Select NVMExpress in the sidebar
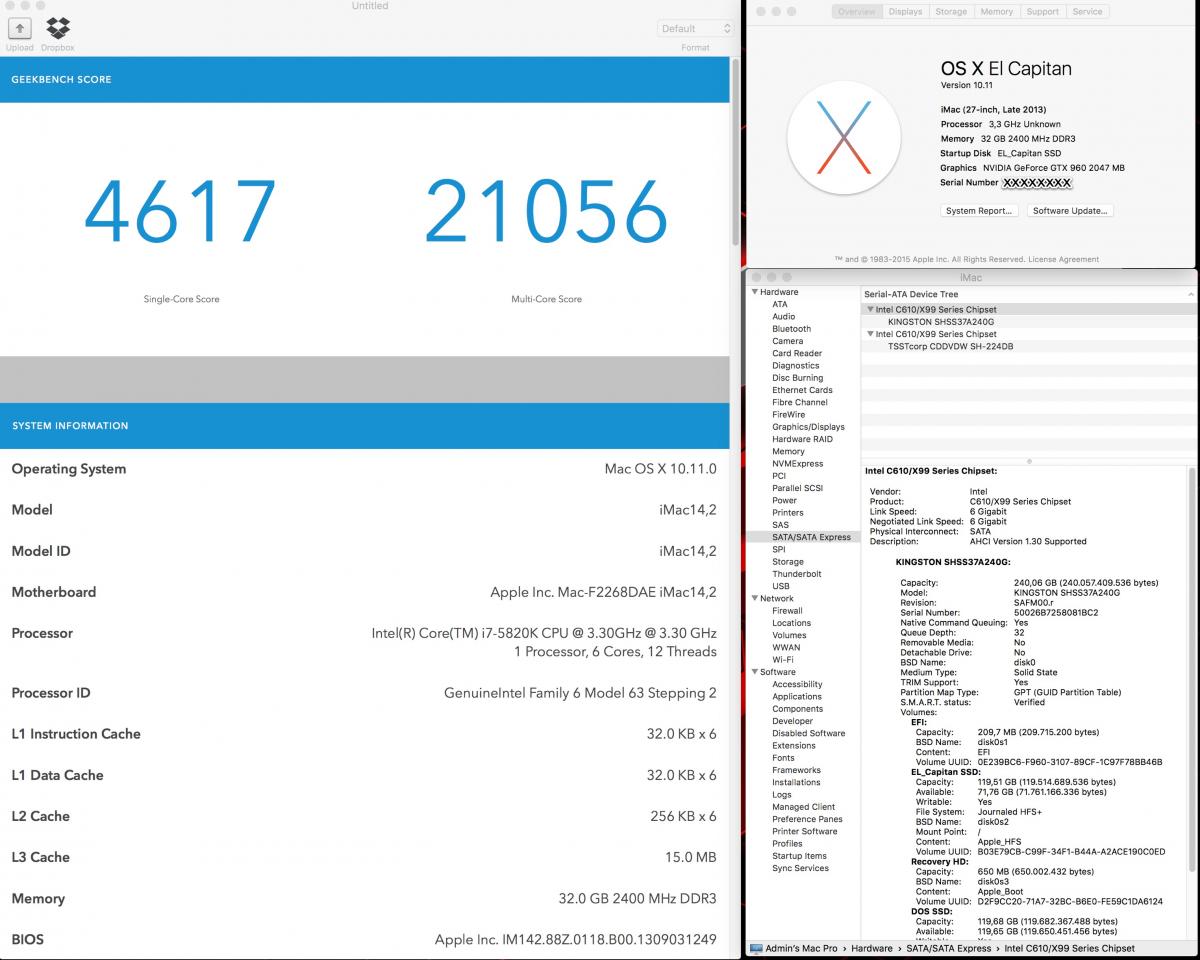This screenshot has height=960, width=1200. pos(798,464)
